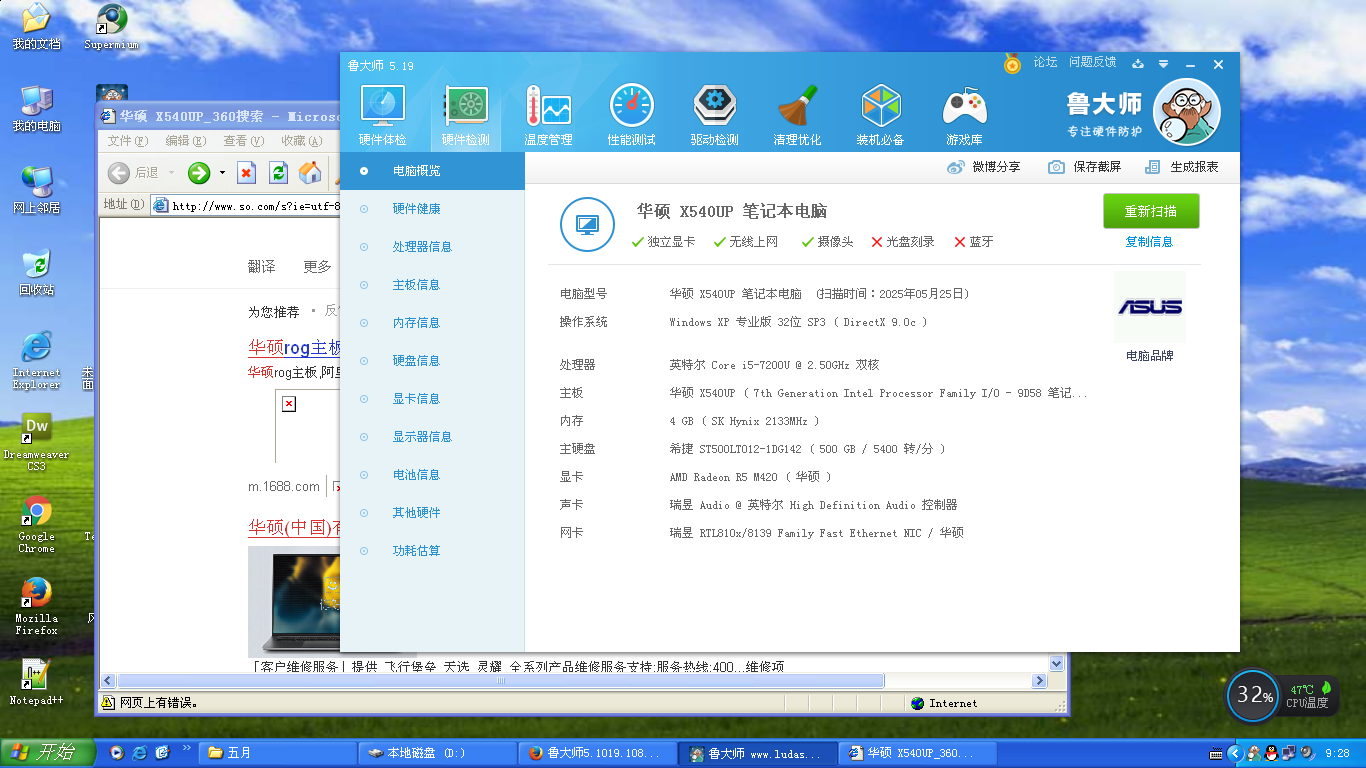This screenshot has width=1366, height=768.
Task: Click IE back button 后退
Action: (134, 173)
